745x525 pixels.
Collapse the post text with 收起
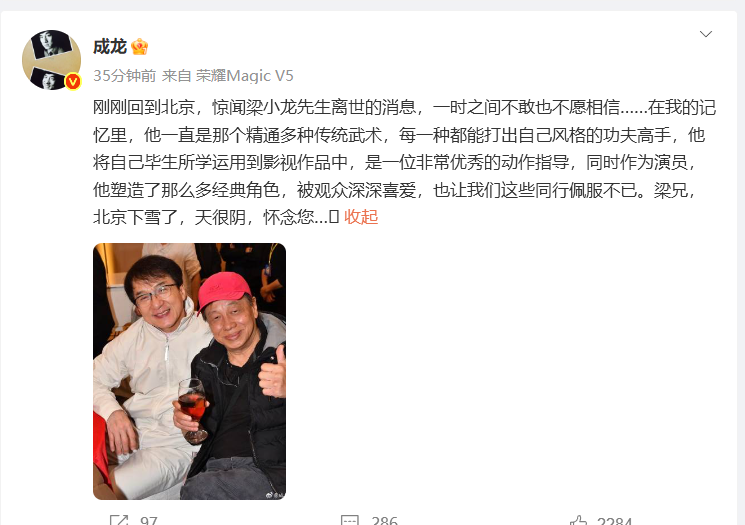click(361, 217)
